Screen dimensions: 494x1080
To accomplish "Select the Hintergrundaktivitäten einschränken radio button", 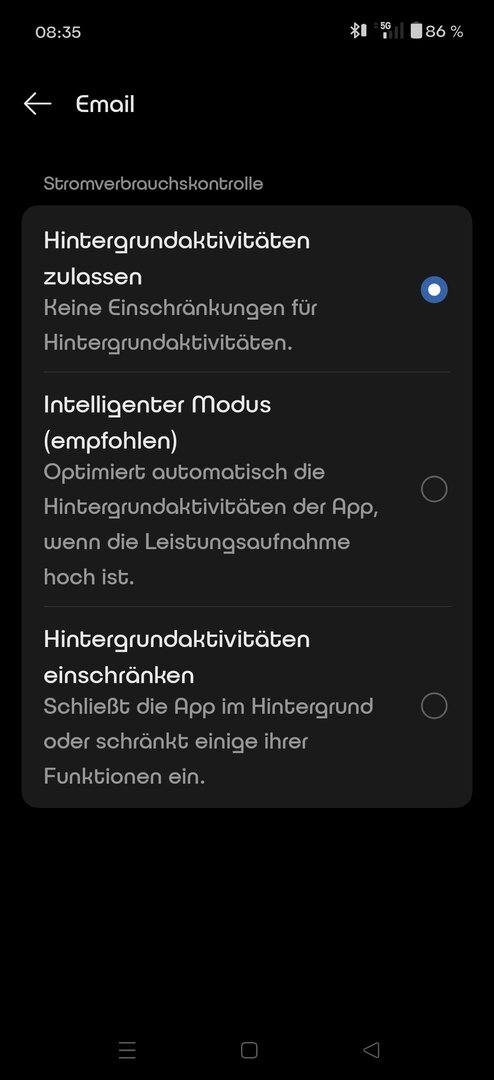I will tap(434, 706).
